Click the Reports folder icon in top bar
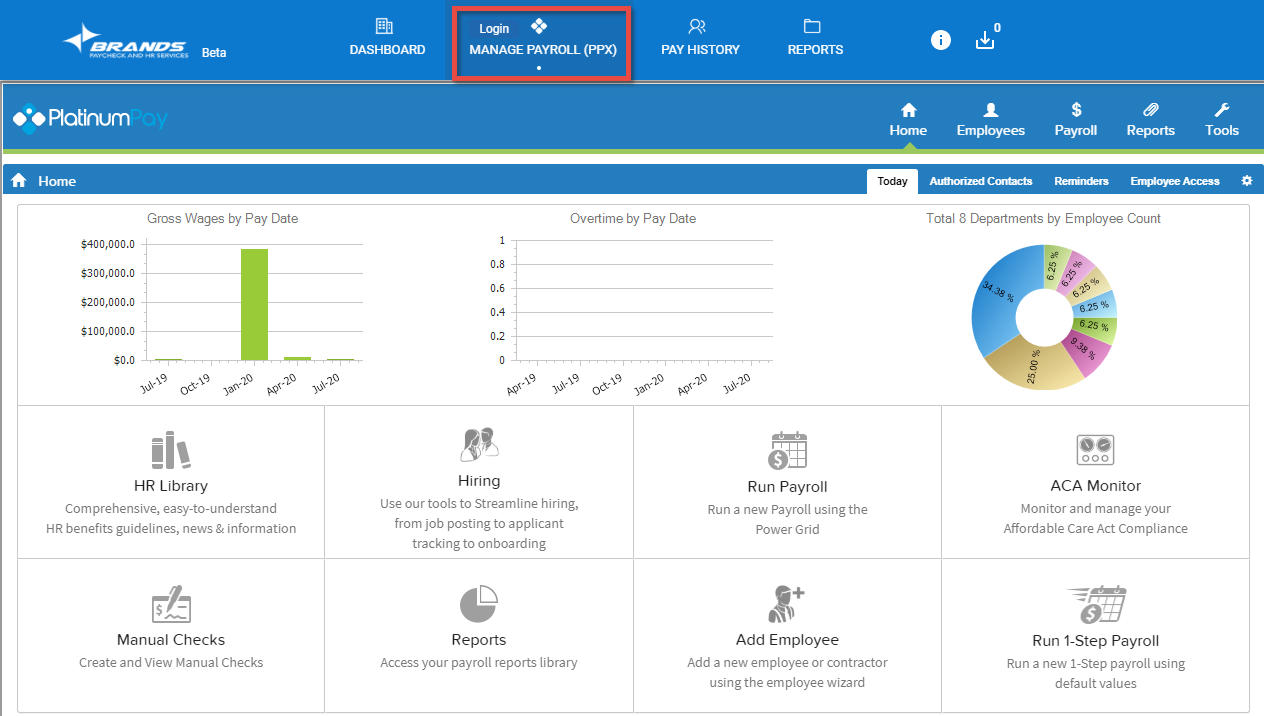 coord(812,26)
